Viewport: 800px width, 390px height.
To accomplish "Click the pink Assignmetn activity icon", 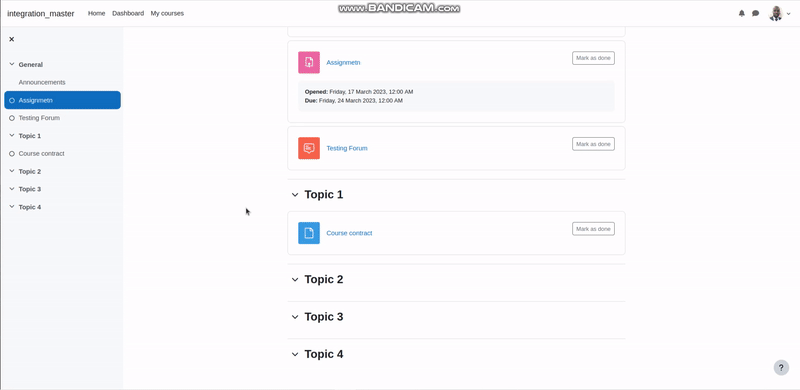I will pos(309,62).
